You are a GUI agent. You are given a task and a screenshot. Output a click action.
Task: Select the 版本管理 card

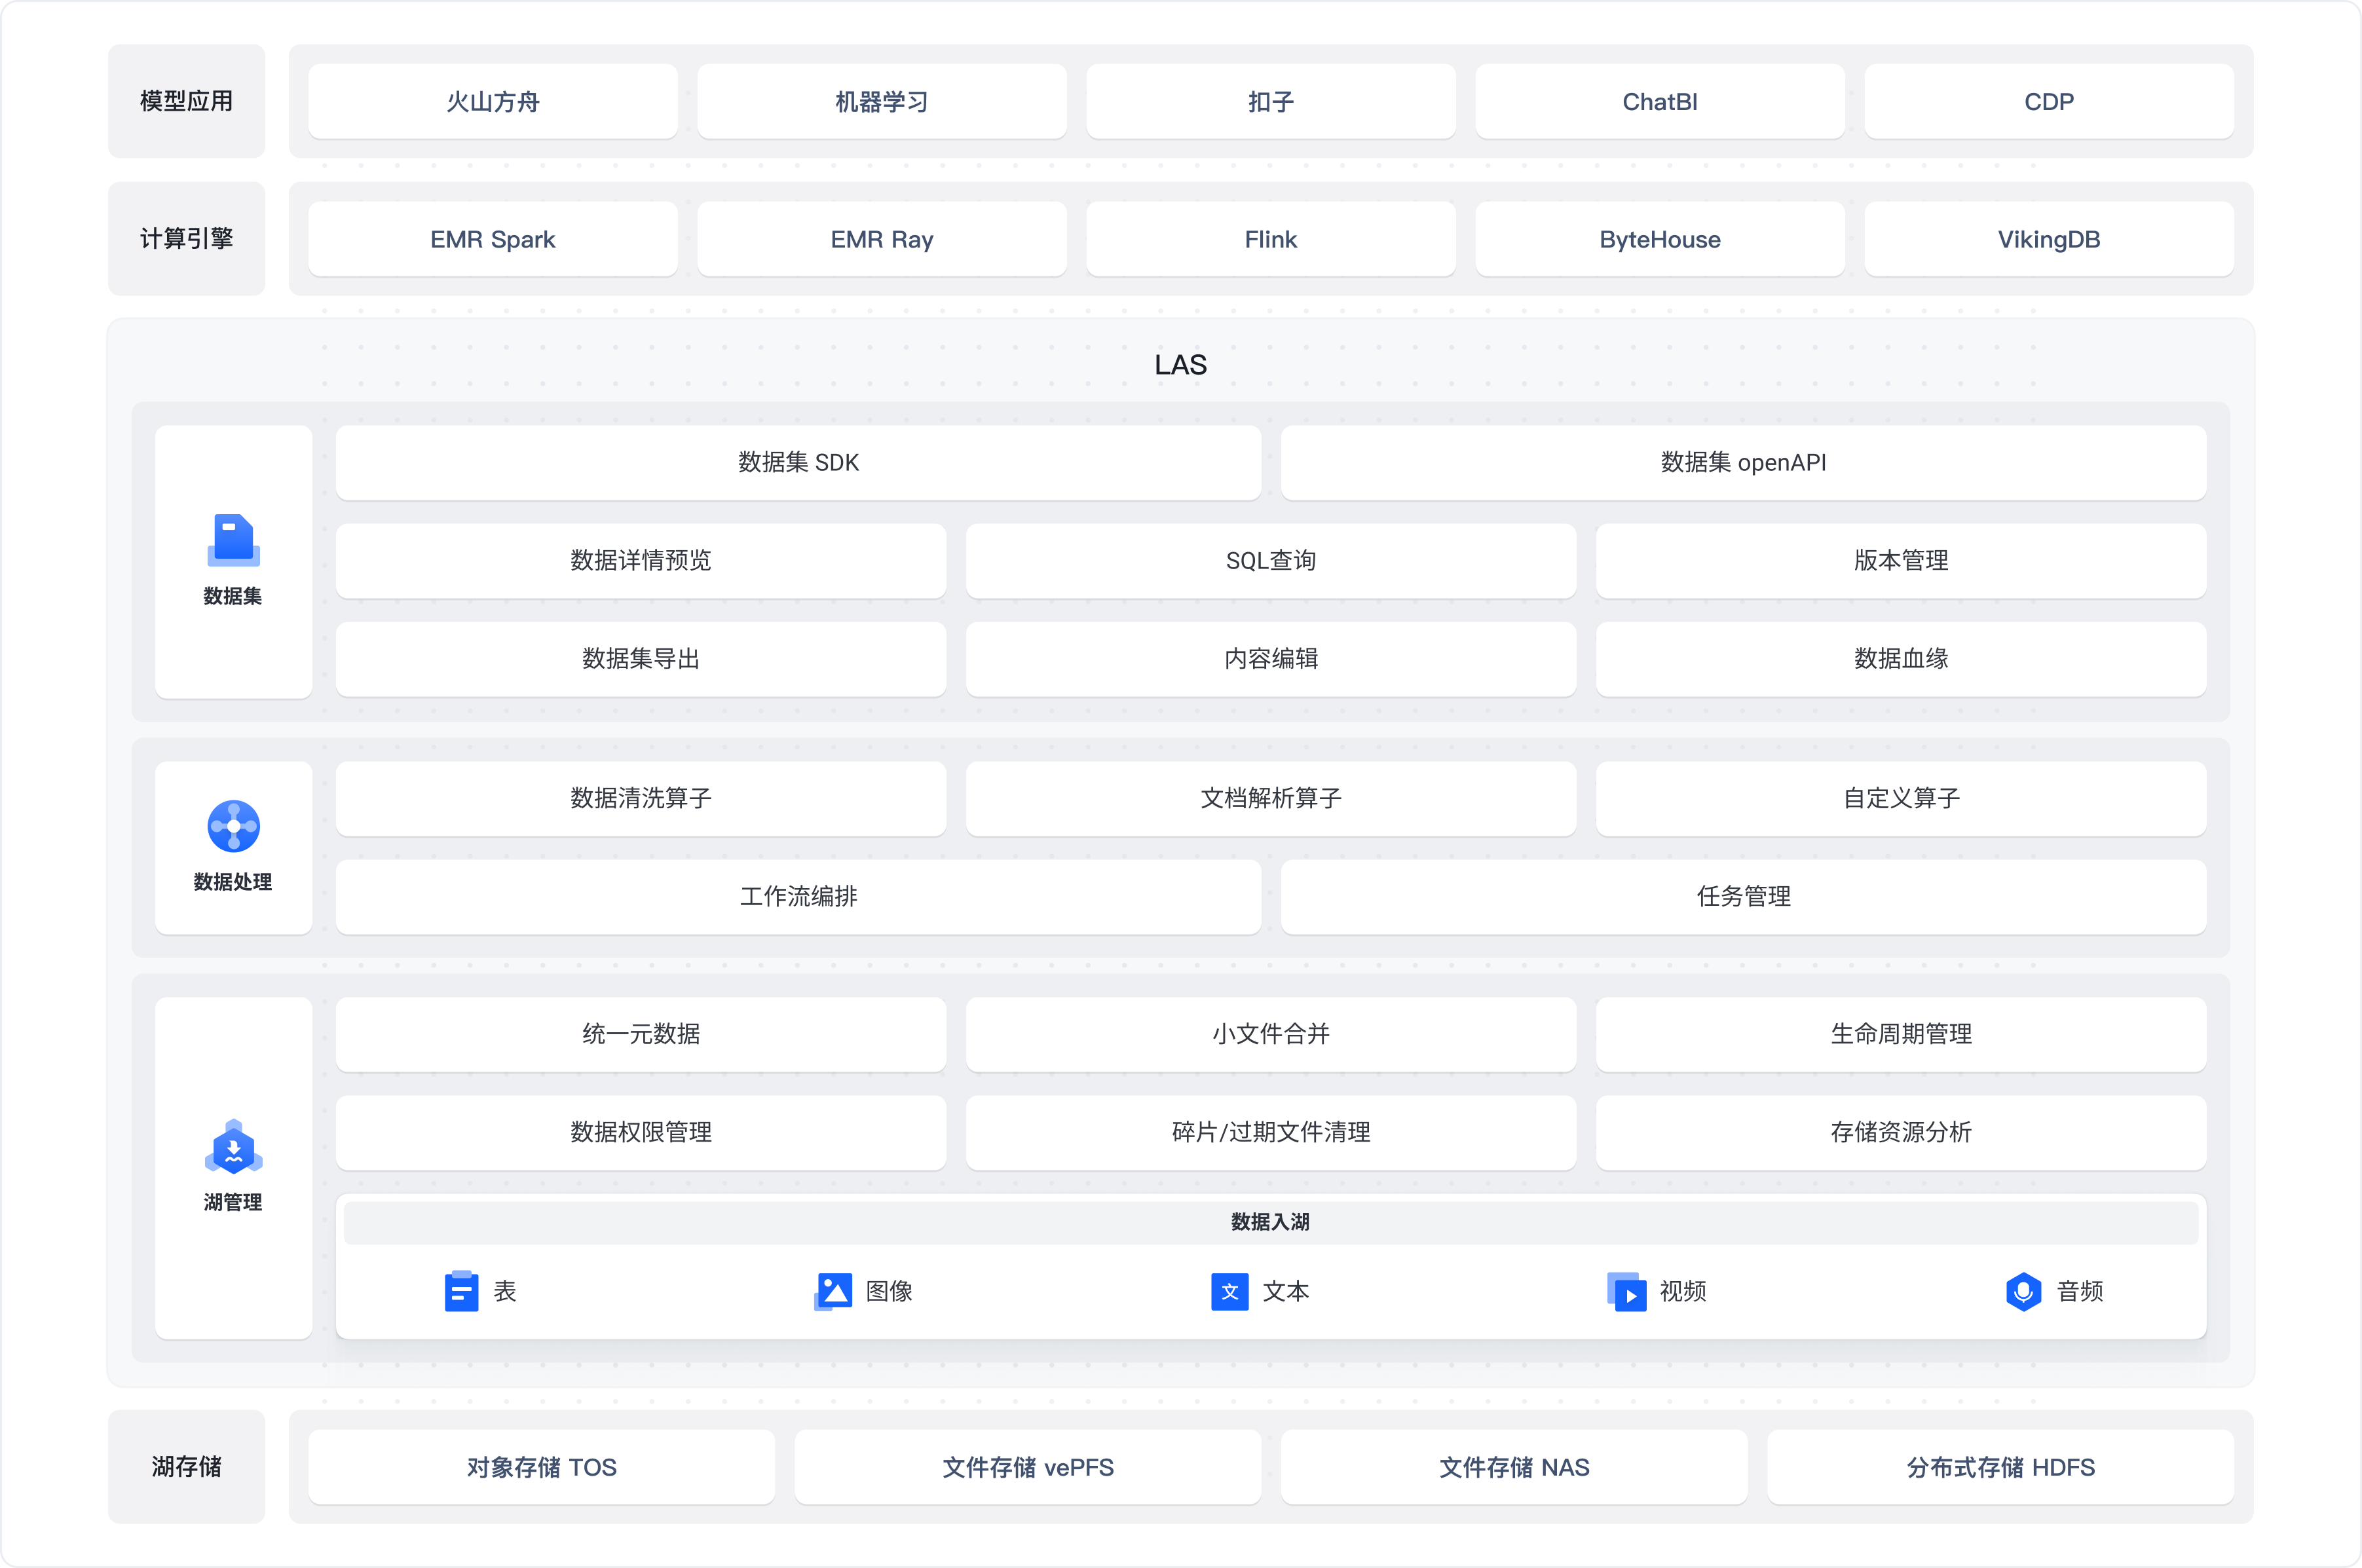(1901, 560)
